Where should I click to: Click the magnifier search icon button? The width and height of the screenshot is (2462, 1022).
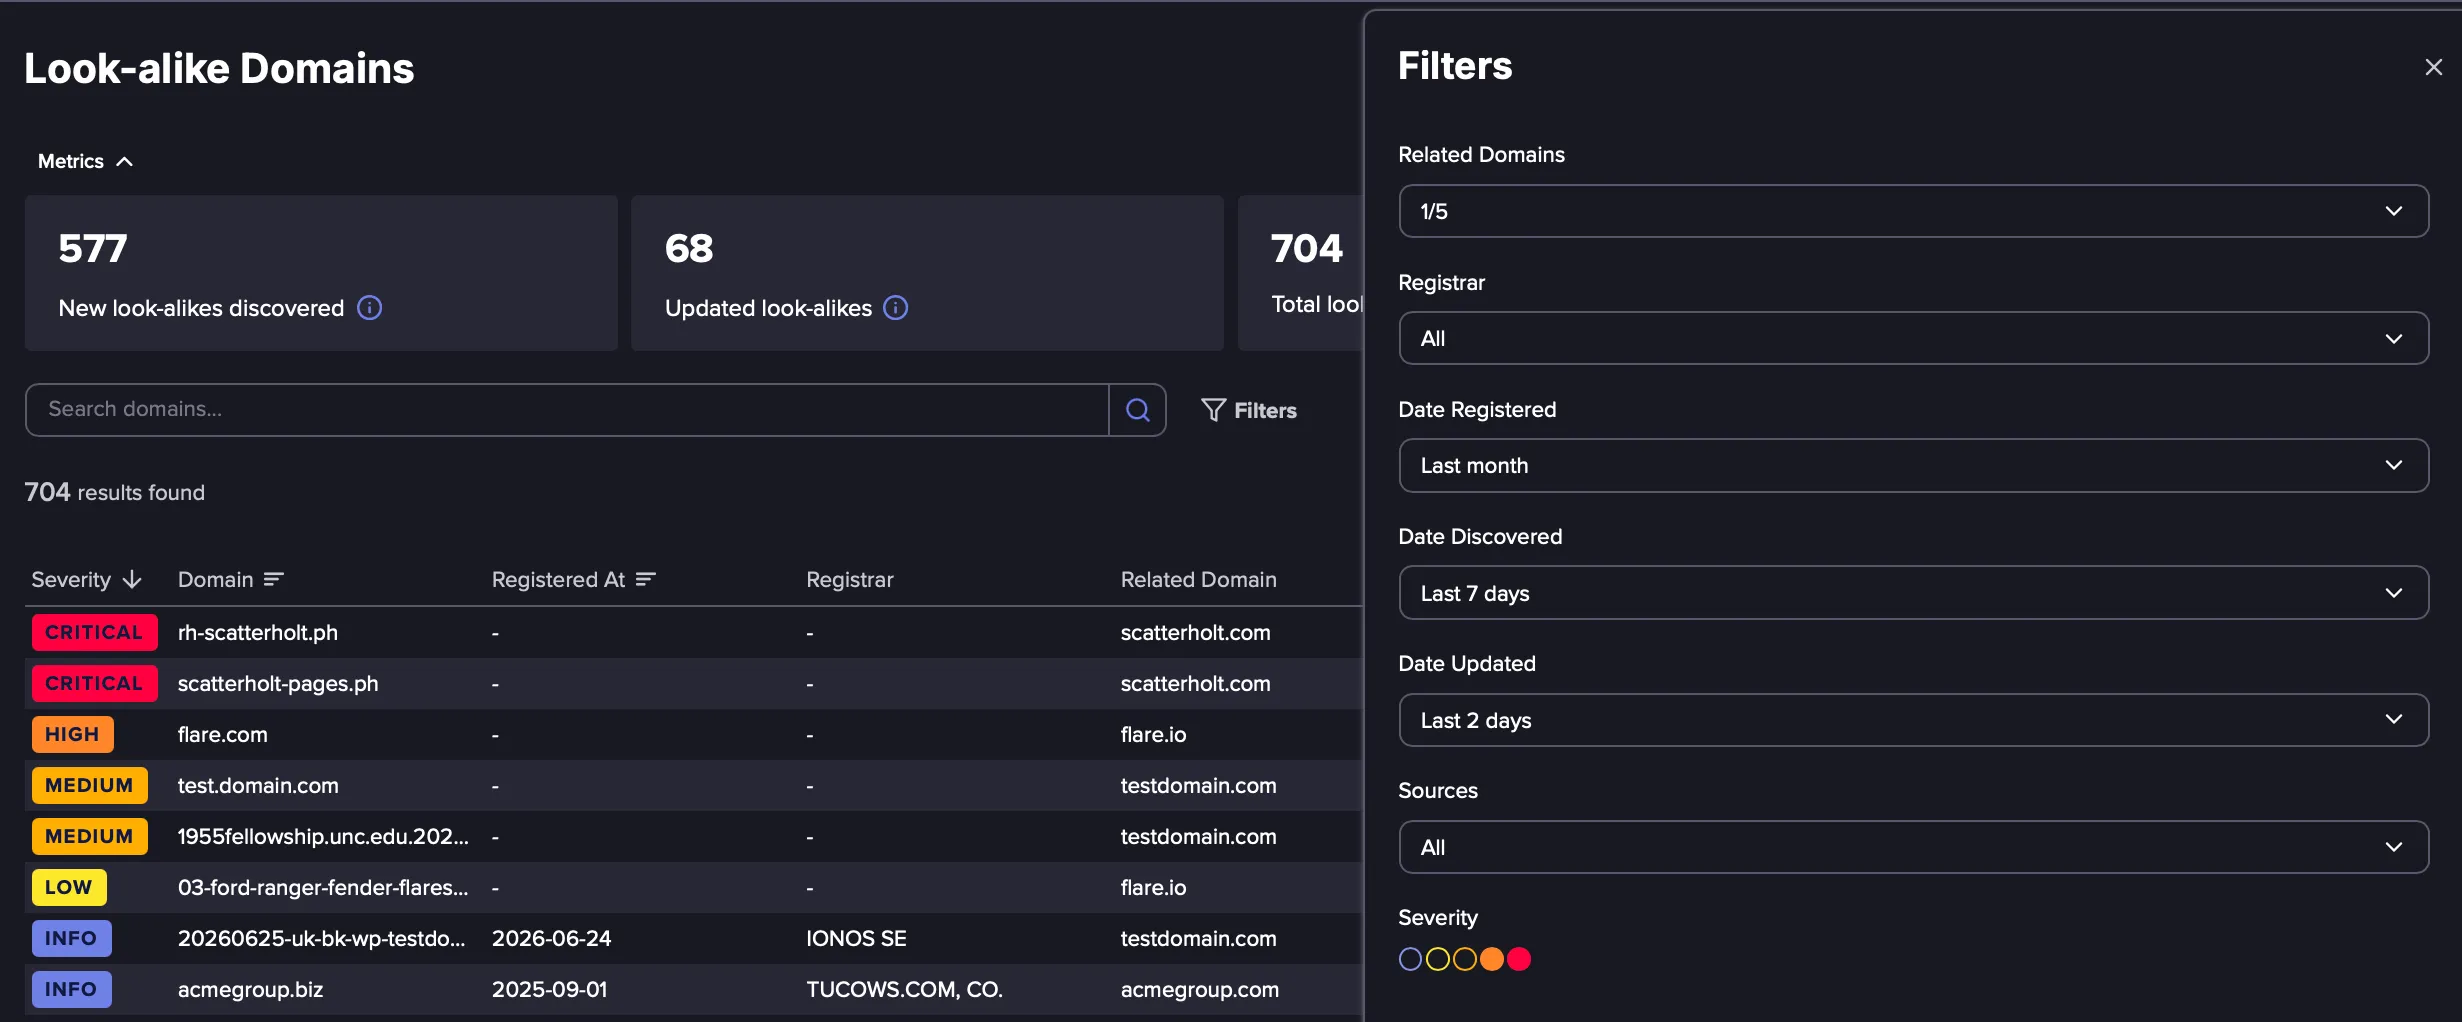point(1137,410)
